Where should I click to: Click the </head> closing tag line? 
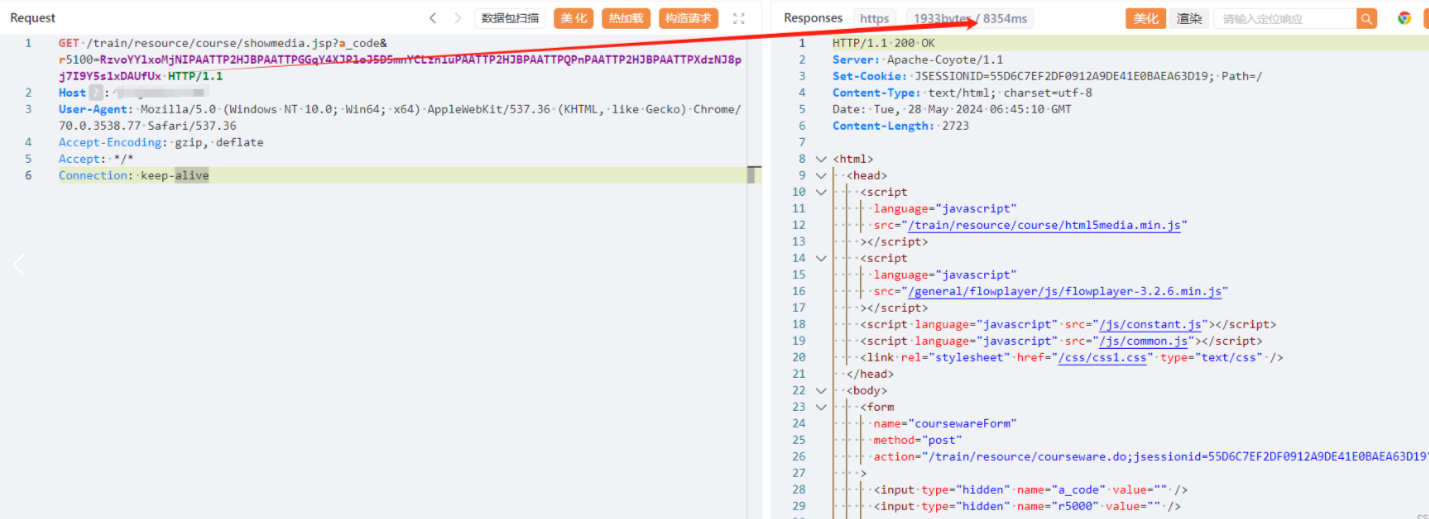(870, 374)
